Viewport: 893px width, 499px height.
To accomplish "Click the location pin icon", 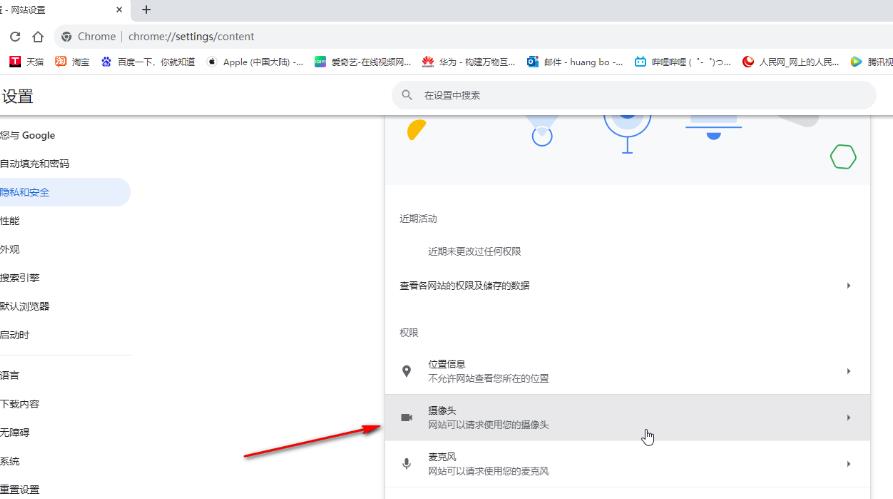I will pyautogui.click(x=406, y=371).
